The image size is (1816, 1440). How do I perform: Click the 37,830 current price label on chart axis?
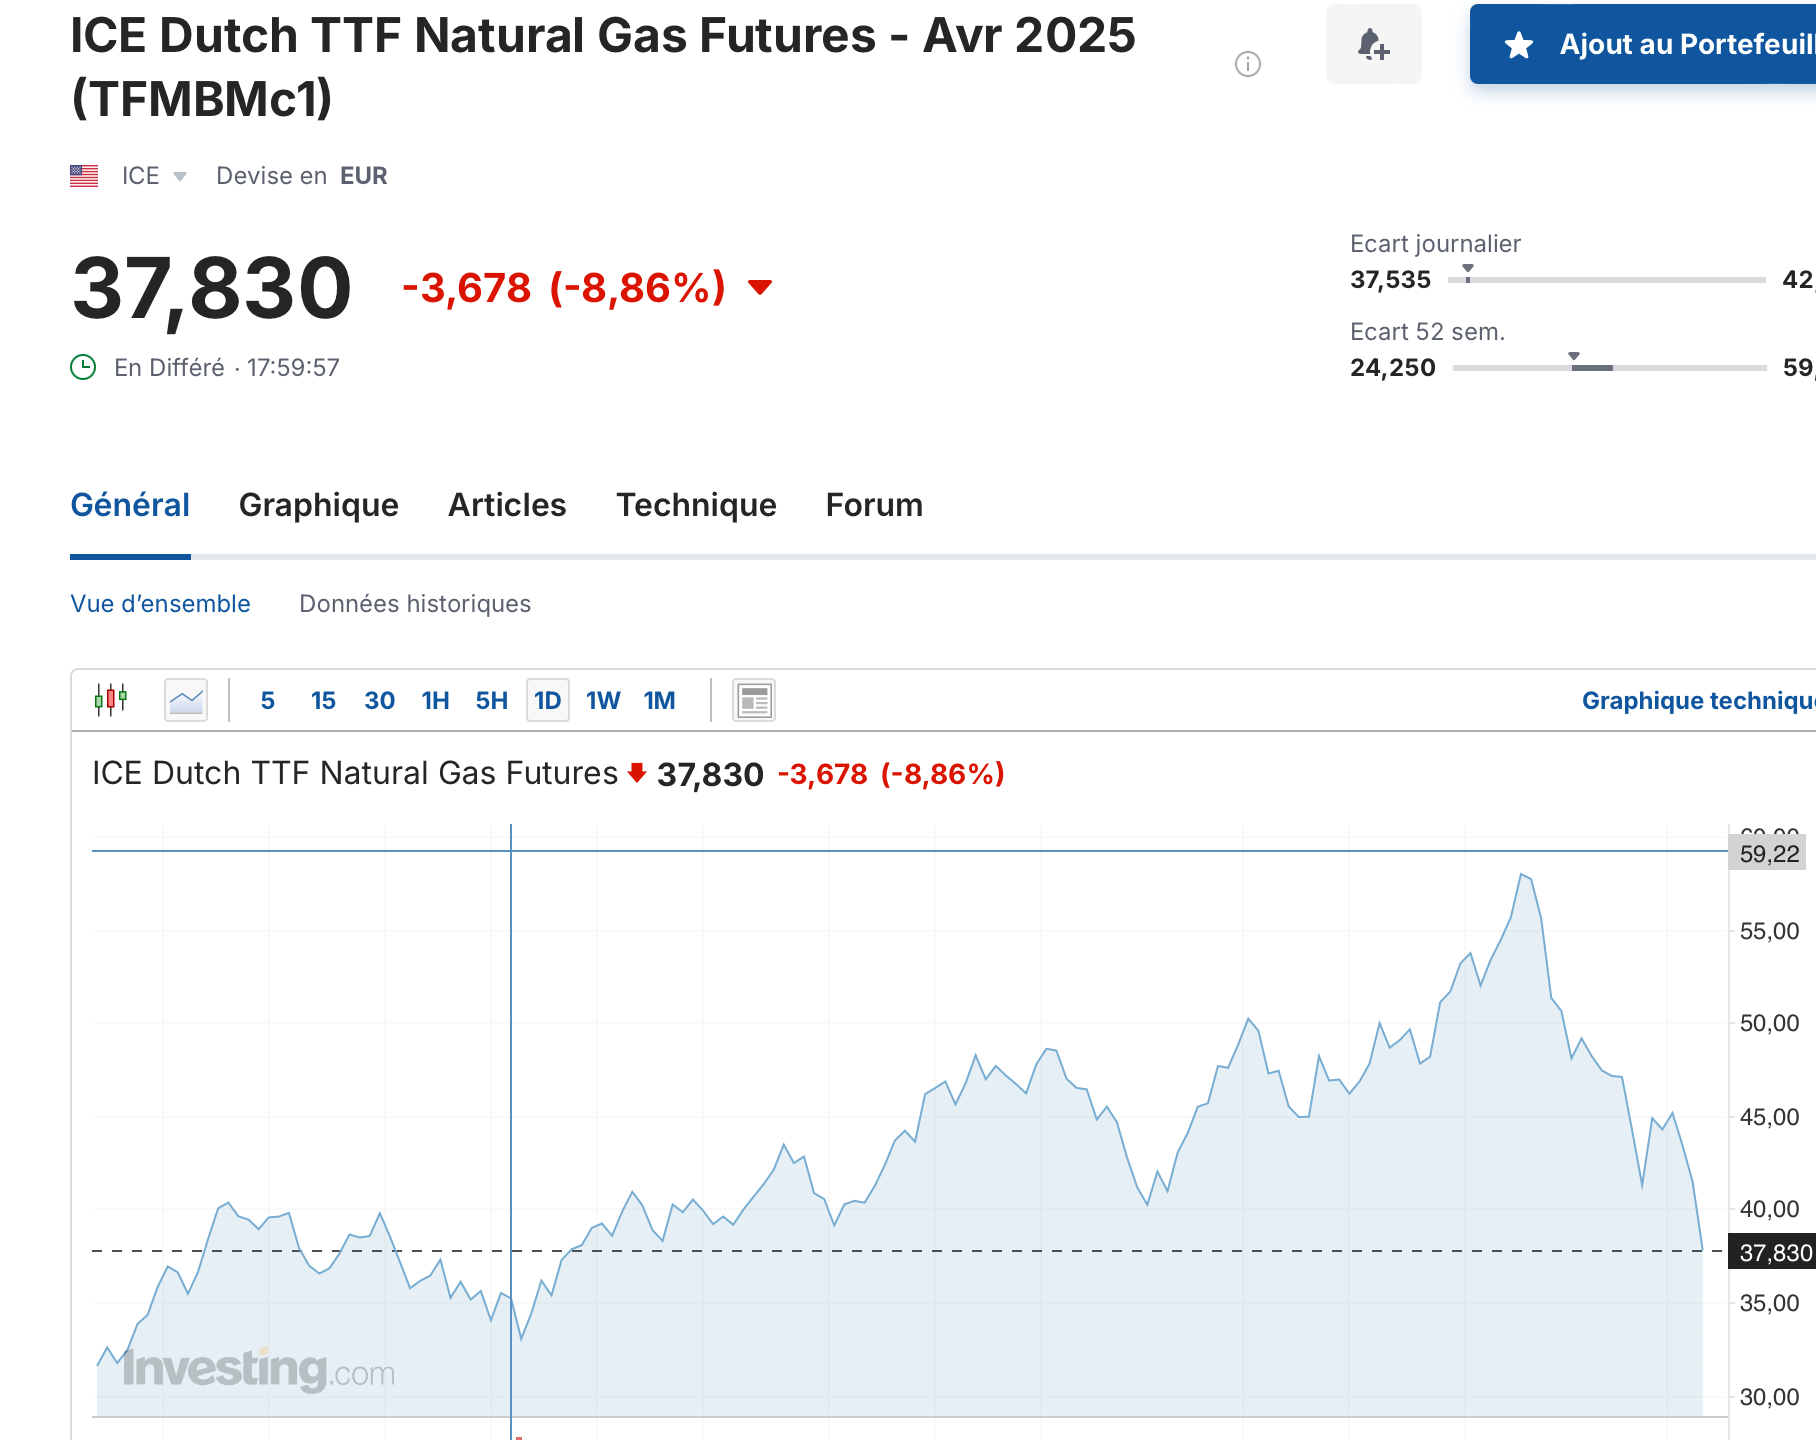[1774, 1253]
